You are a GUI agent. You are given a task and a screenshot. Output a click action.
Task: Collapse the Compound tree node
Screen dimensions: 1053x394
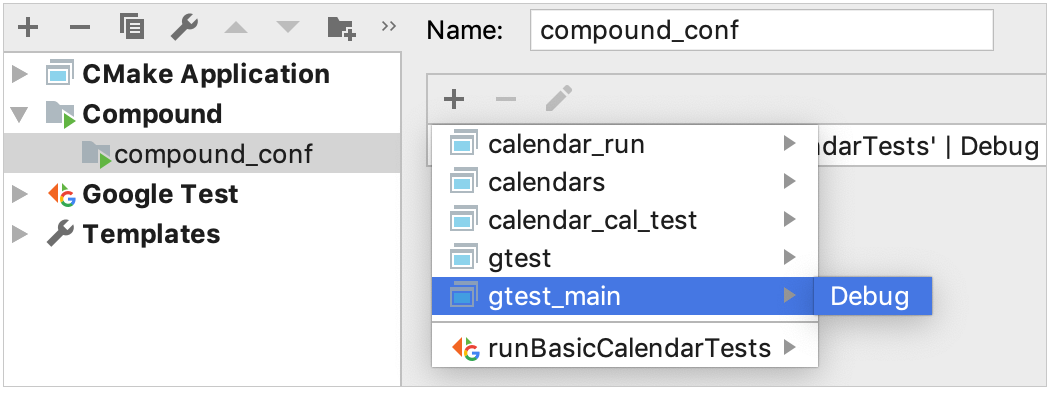(x=20, y=115)
